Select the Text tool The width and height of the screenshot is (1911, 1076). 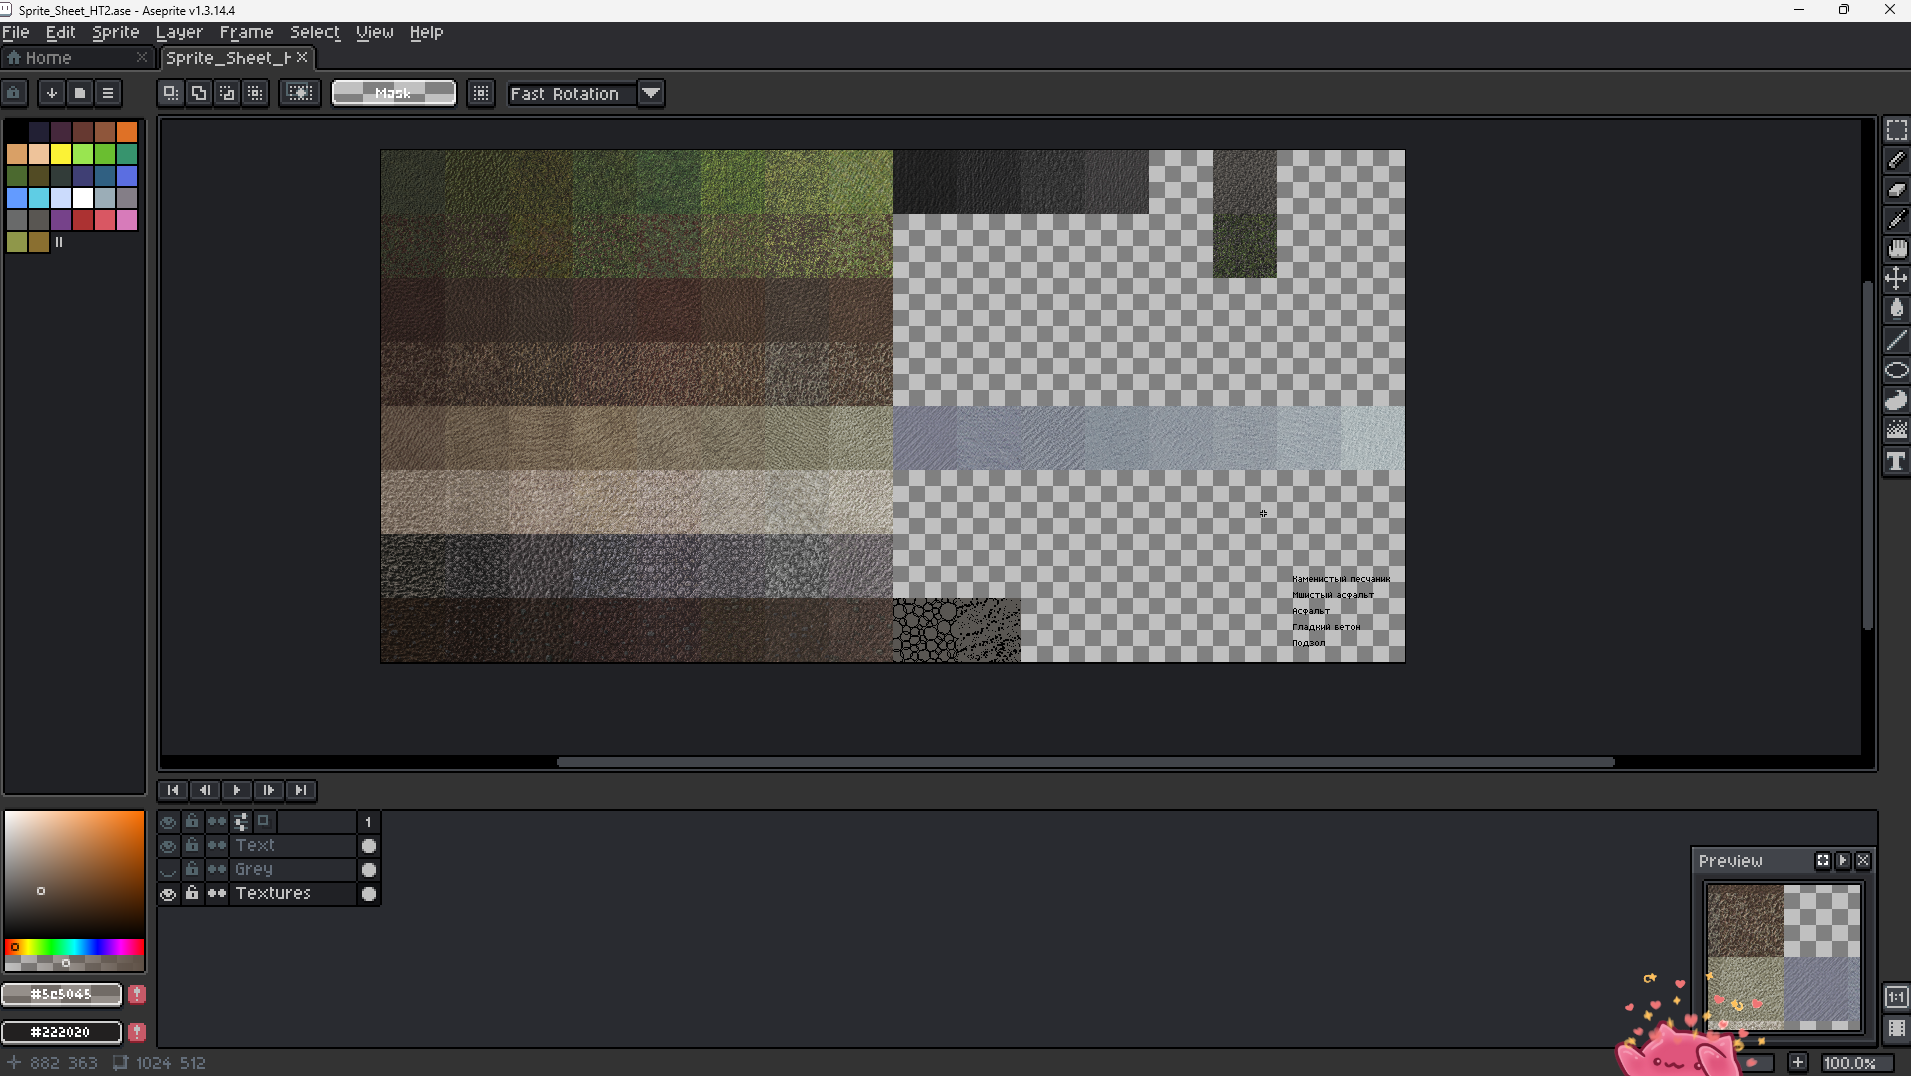1897,461
